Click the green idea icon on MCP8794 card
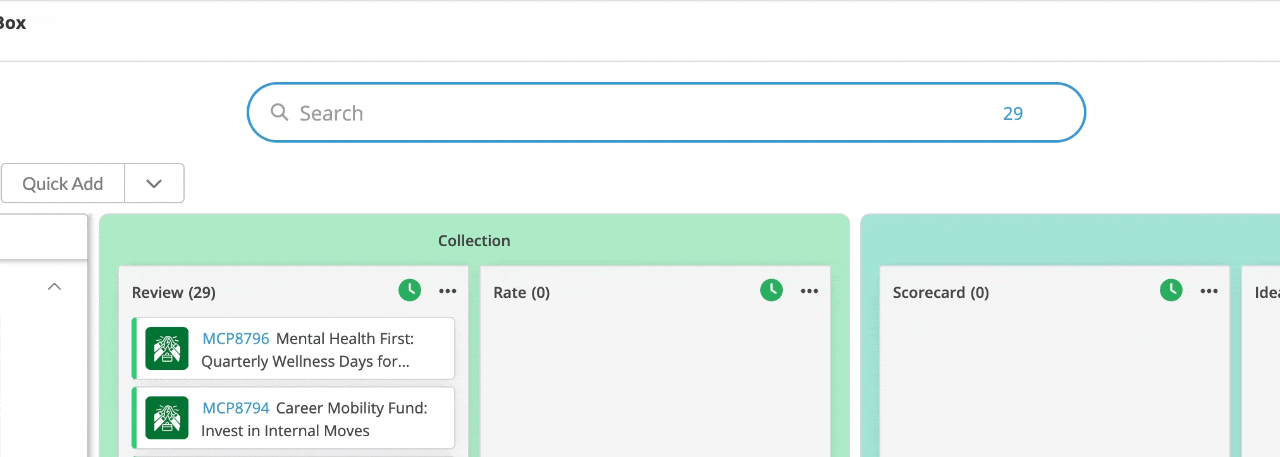This screenshot has height=457, width=1280. tap(167, 418)
